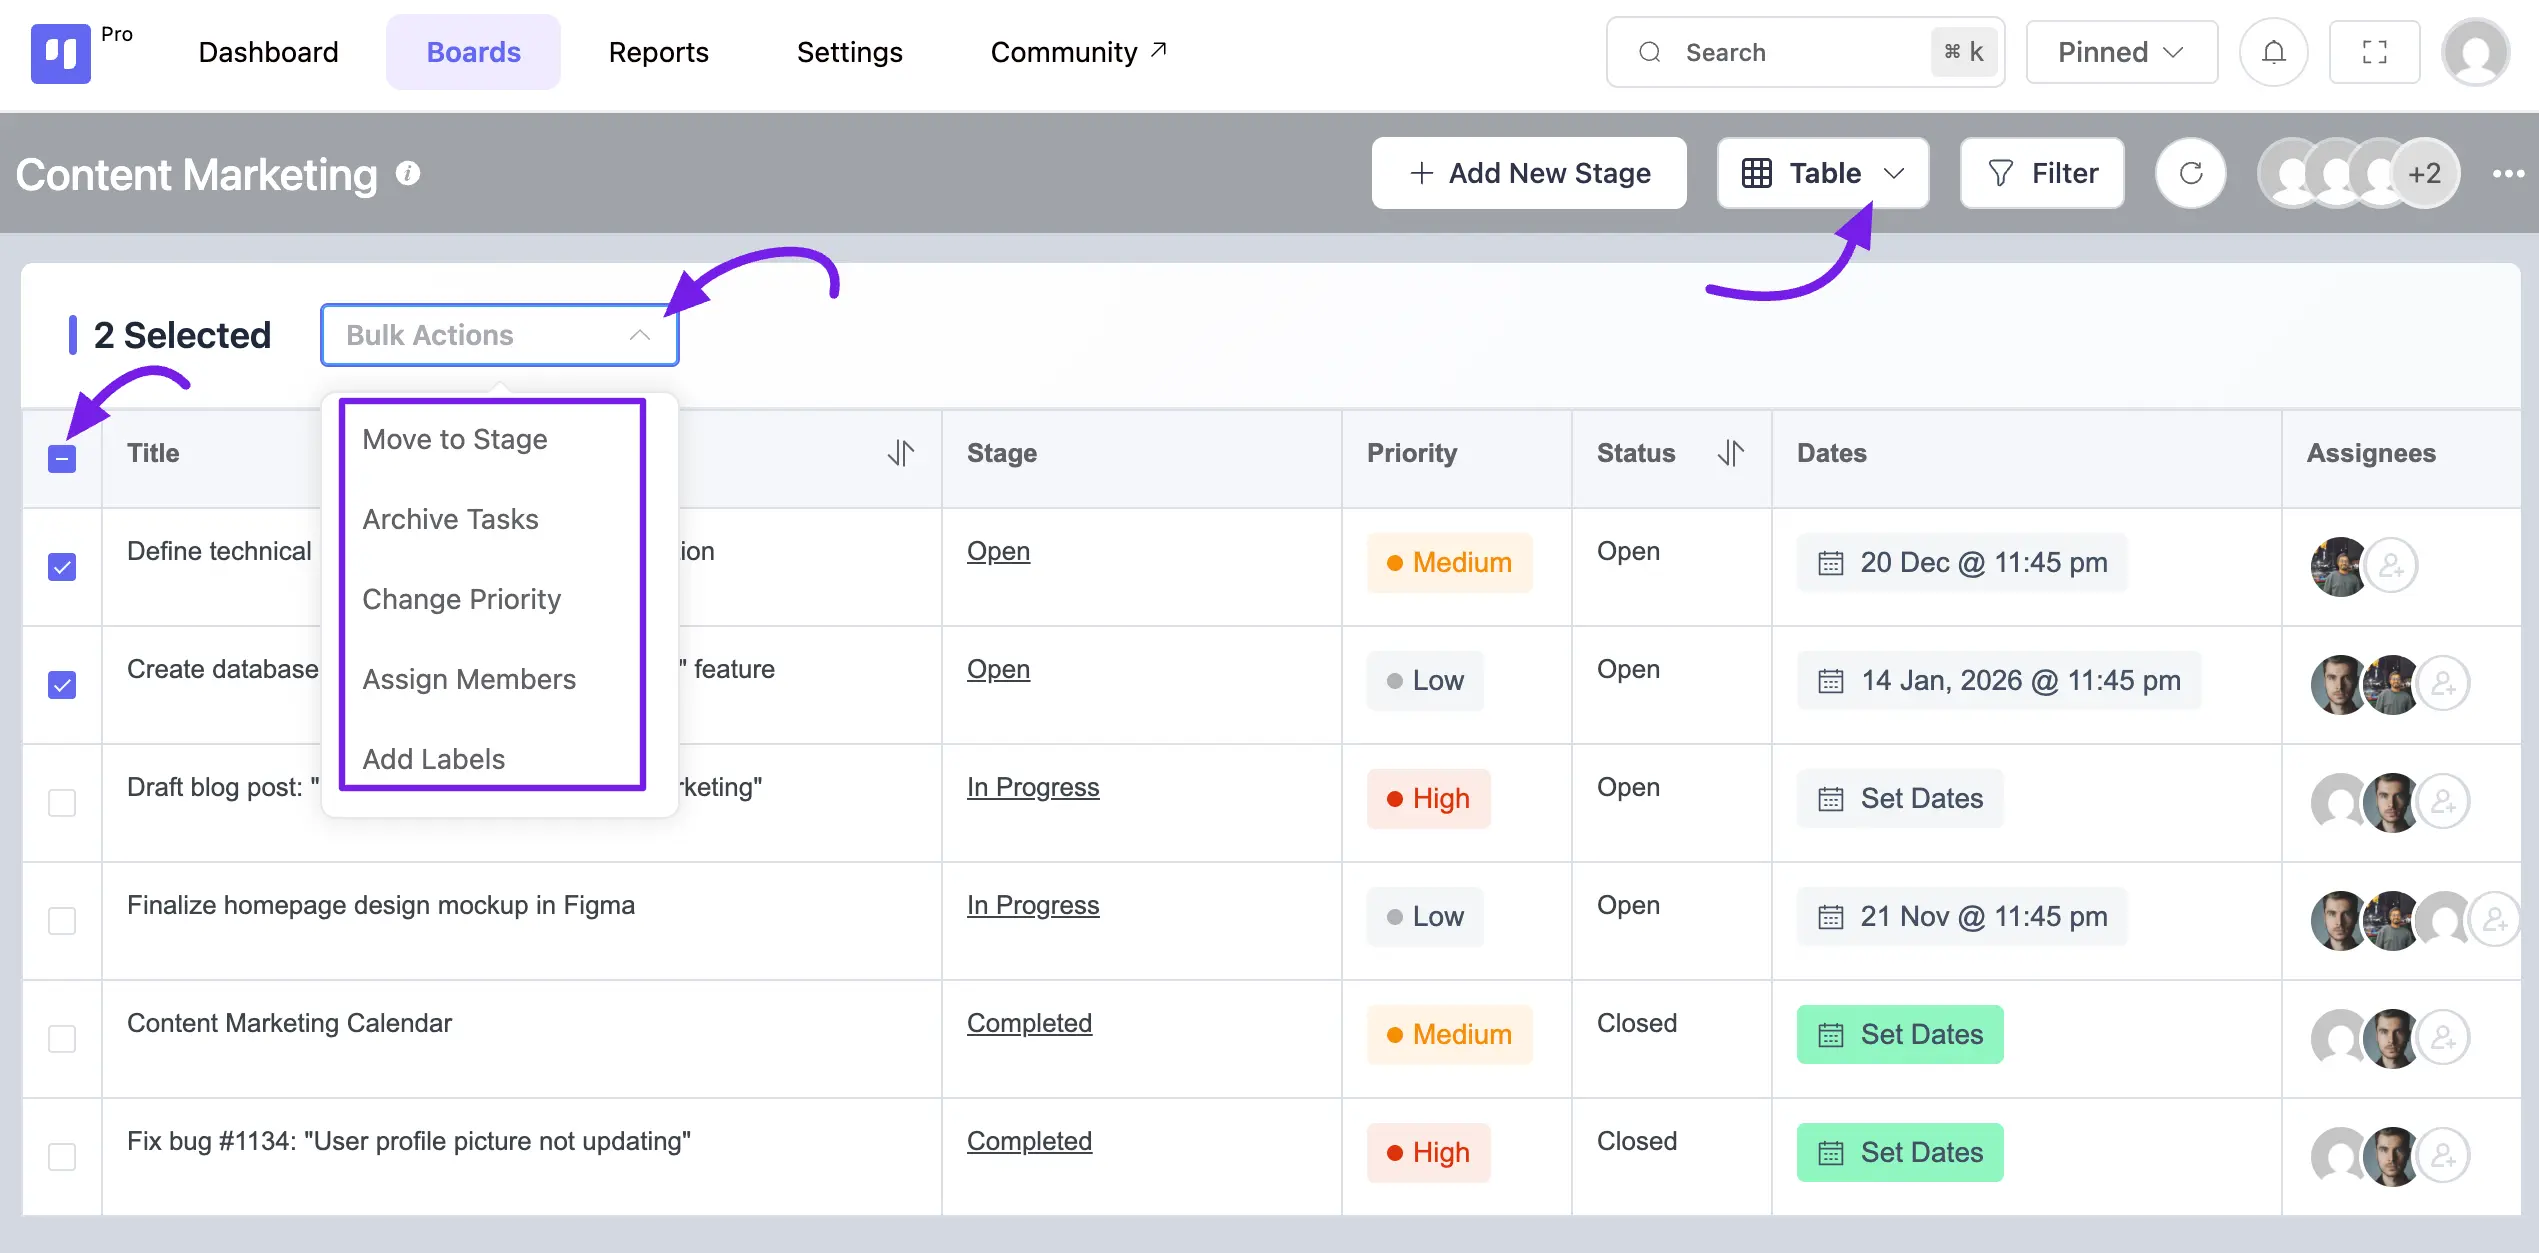Open the Table view dropdown
Viewport: 2539px width, 1253px height.
point(1822,173)
